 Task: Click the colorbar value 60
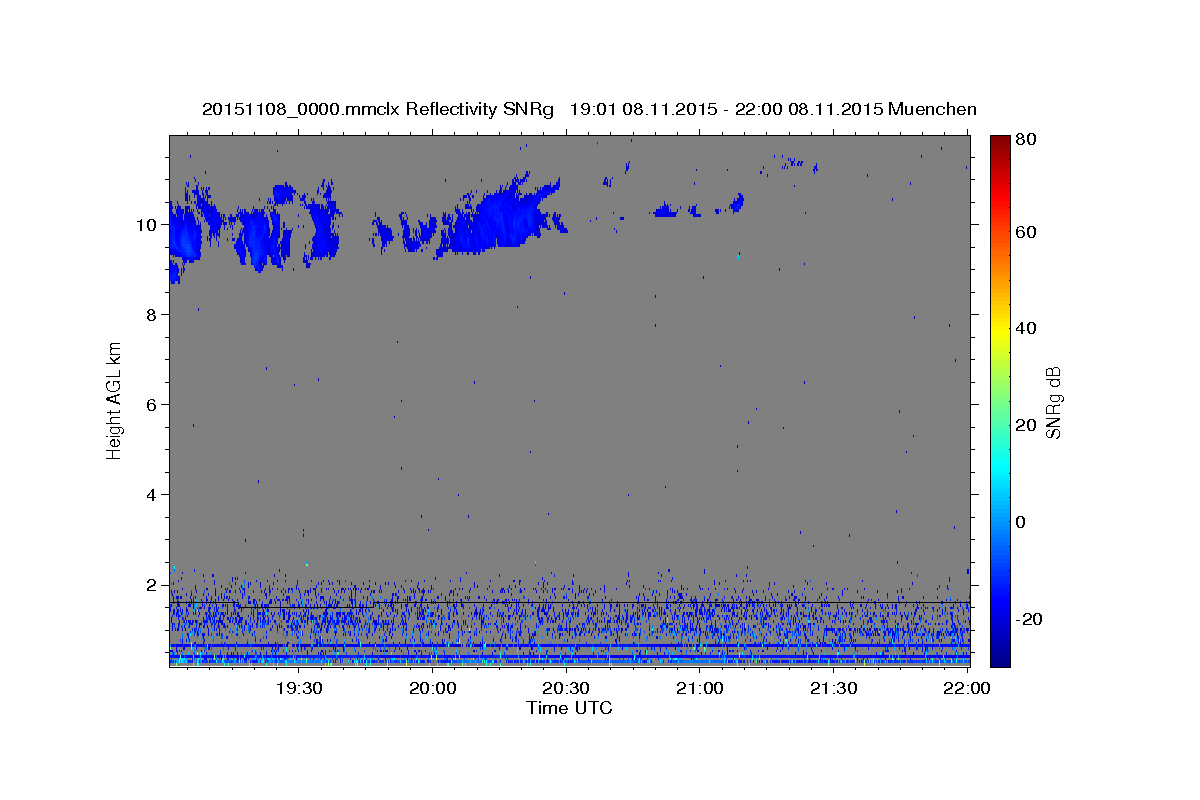(x=1025, y=232)
